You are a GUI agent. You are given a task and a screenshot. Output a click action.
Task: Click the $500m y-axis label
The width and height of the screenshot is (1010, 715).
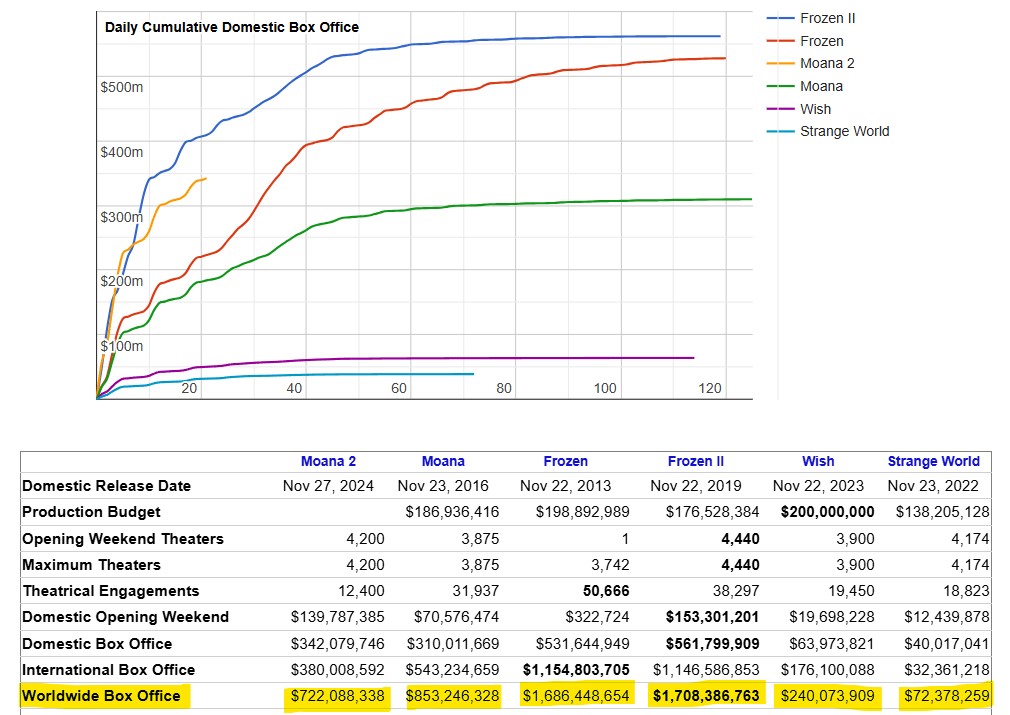click(x=121, y=87)
